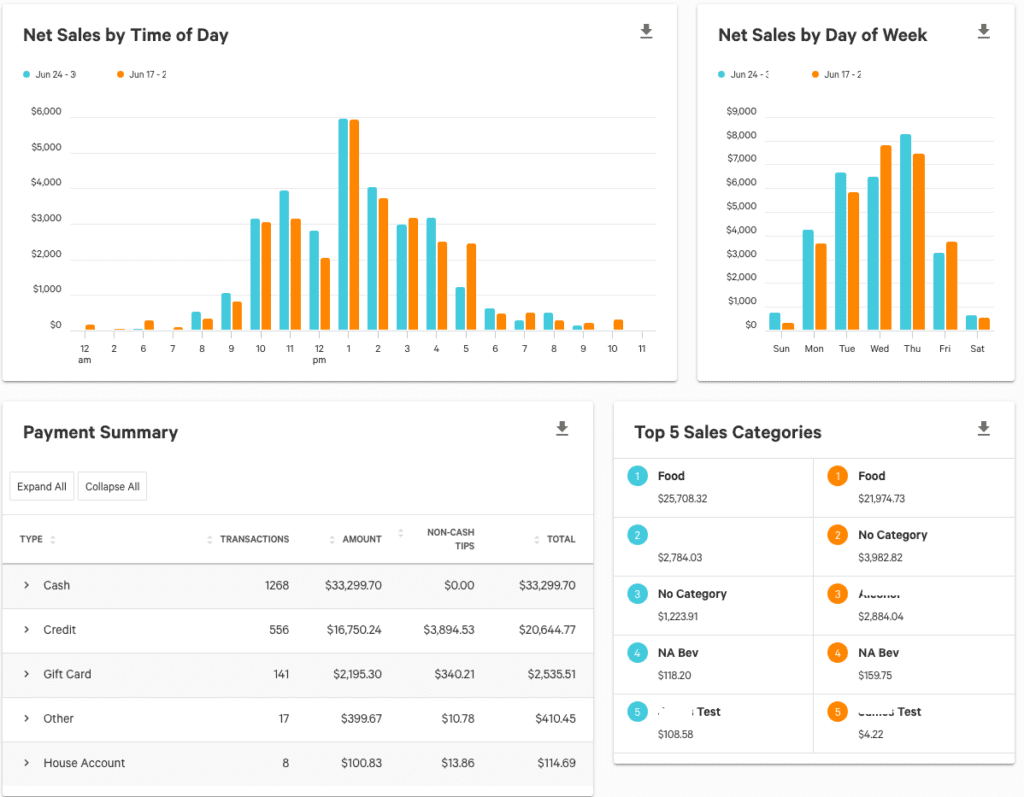Export the Payment Summary data
The height and width of the screenshot is (797, 1024).
[562, 428]
